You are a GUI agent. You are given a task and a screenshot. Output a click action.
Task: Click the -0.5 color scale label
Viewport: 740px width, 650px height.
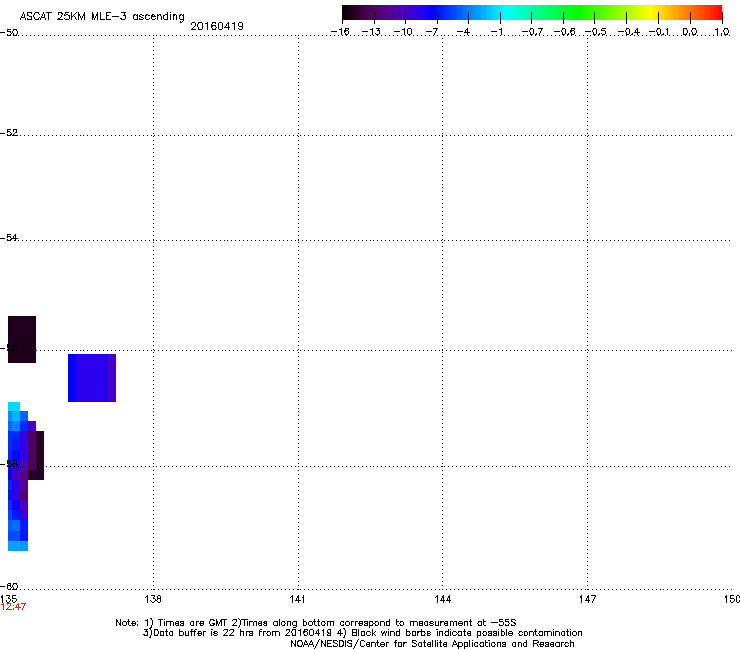point(596,32)
